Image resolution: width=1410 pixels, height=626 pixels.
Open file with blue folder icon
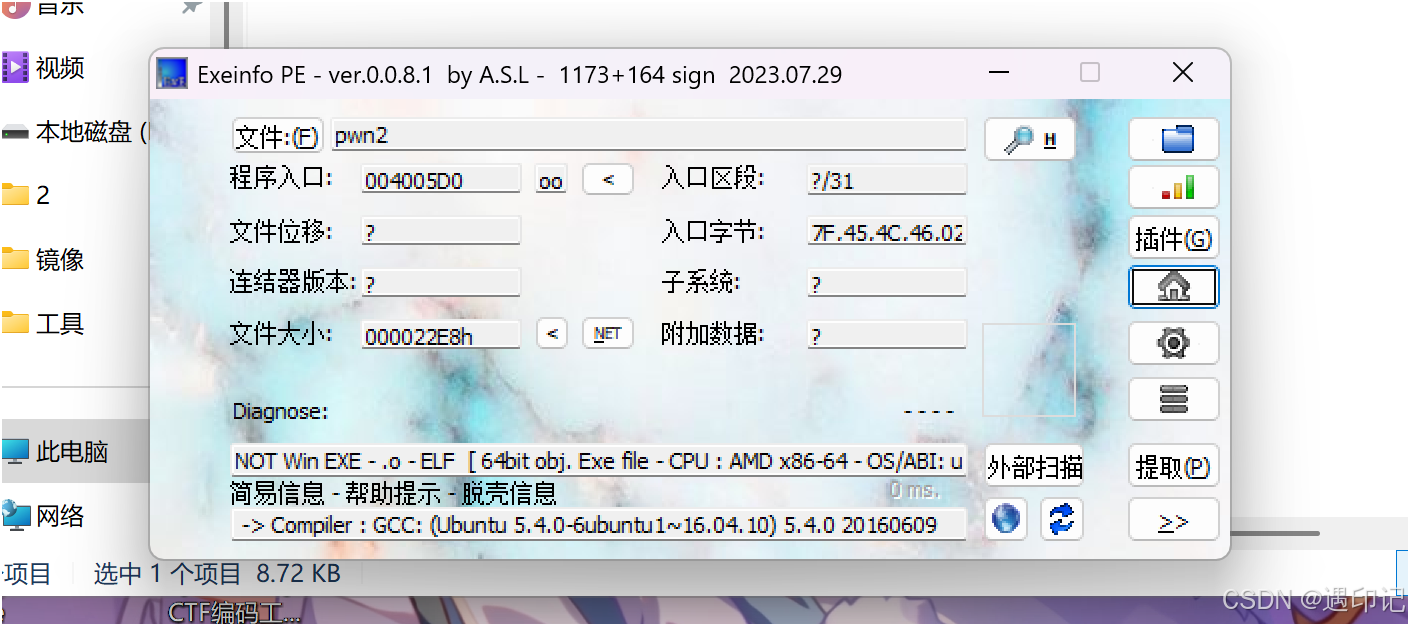[1174, 139]
